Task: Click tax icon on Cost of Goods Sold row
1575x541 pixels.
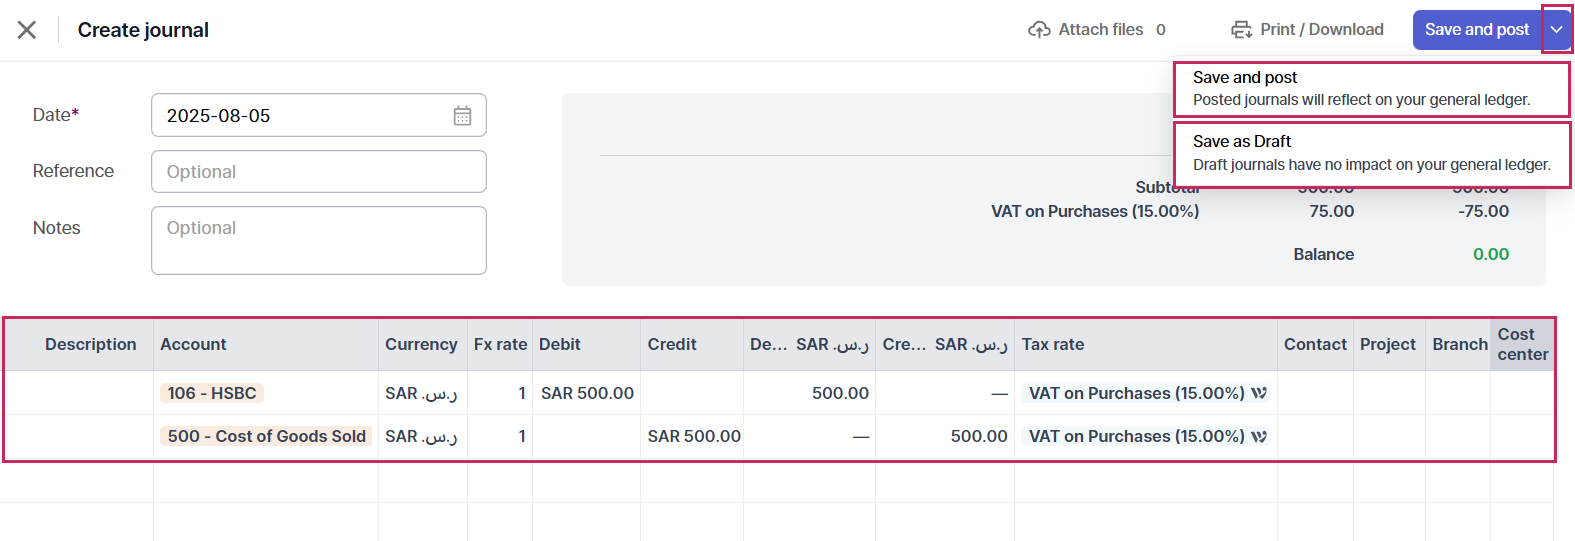Action: (1259, 436)
